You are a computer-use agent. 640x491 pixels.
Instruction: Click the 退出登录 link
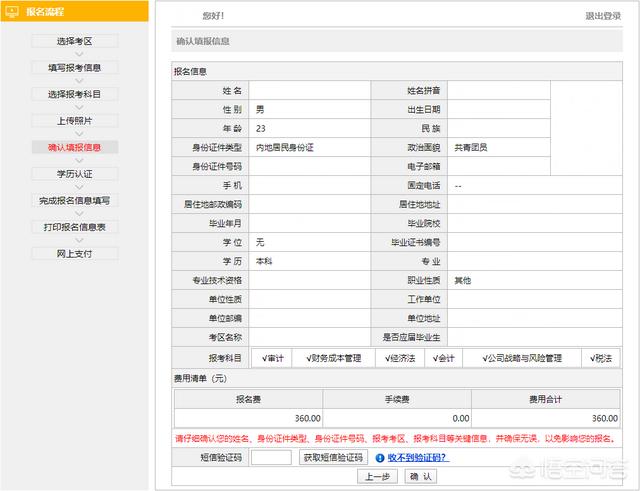point(603,16)
